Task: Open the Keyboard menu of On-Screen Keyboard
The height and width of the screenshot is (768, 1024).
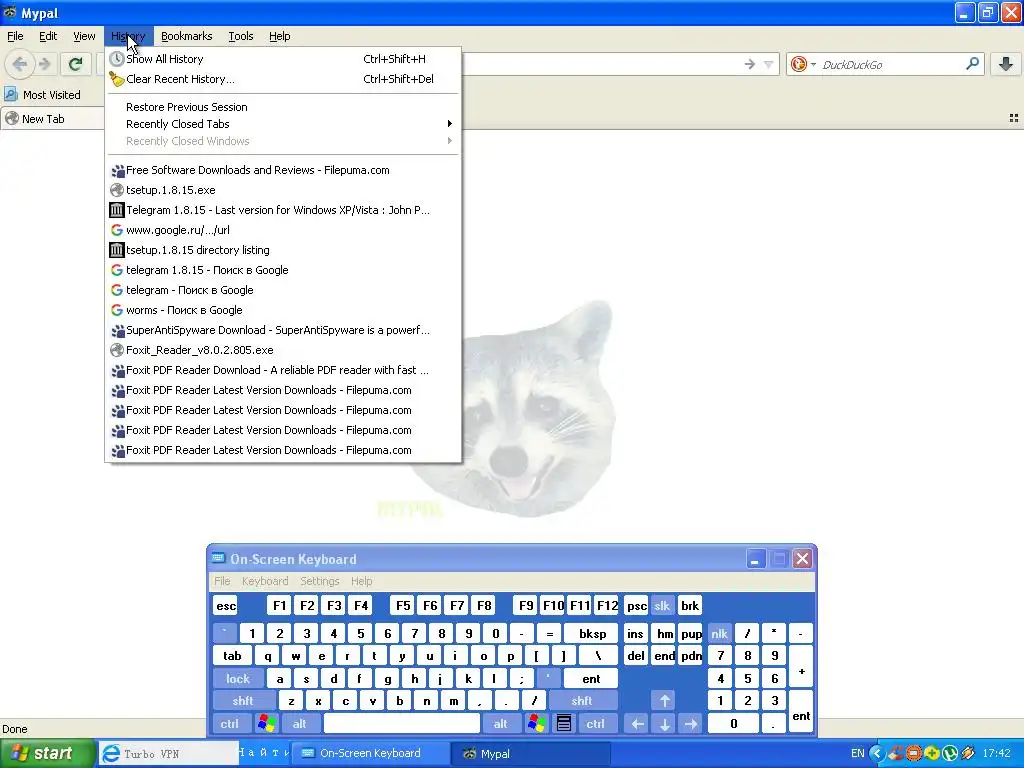Action: [x=264, y=581]
